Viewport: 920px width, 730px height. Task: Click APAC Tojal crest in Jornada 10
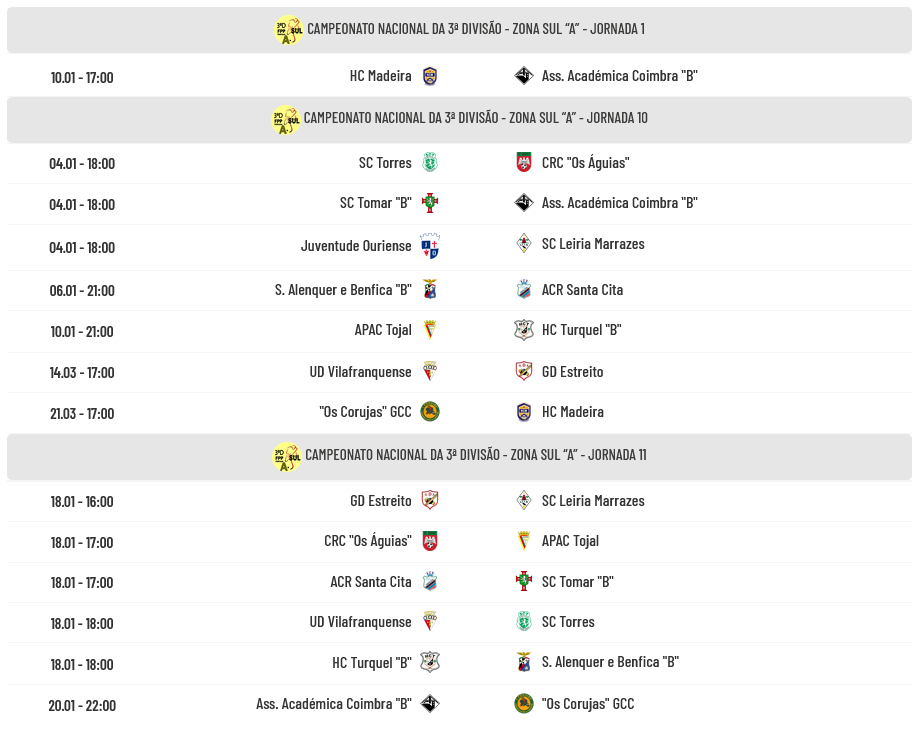(430, 330)
